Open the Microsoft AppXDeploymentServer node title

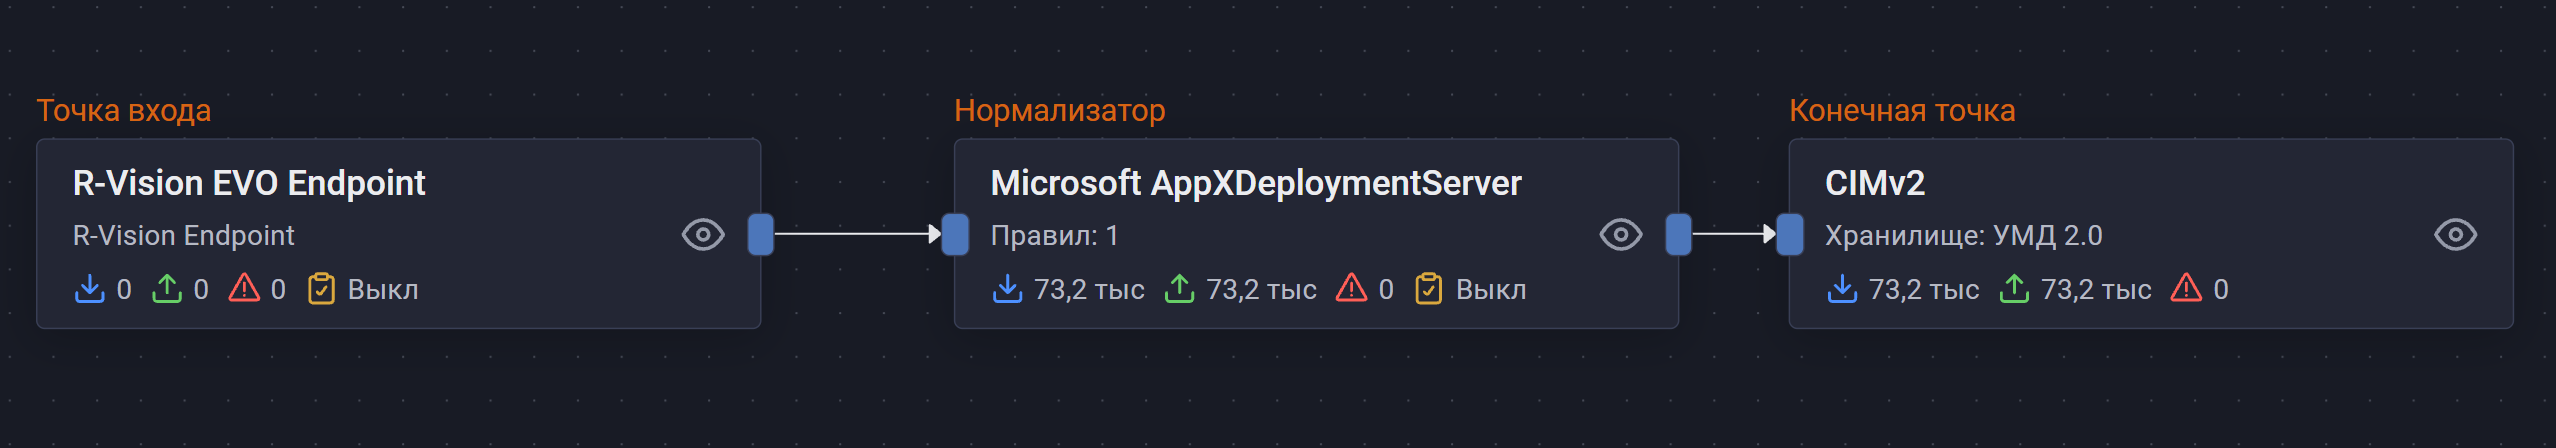[1256, 184]
